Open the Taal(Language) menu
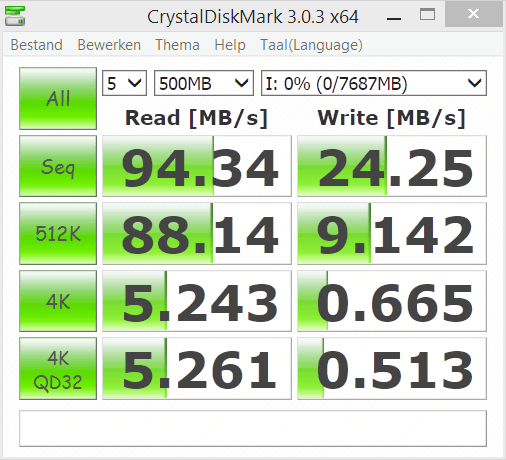Viewport: 506px width, 460px height. pos(311,45)
